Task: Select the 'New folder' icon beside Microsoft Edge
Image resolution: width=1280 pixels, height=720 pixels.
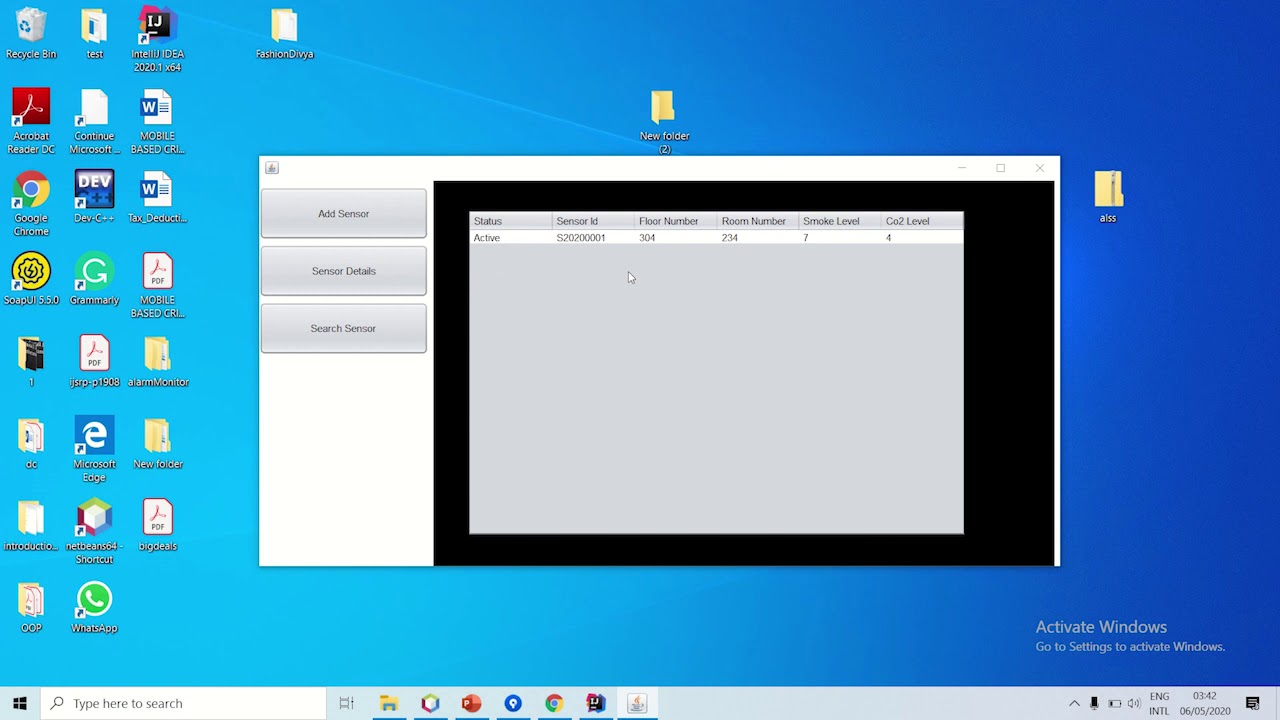Action: (157, 443)
